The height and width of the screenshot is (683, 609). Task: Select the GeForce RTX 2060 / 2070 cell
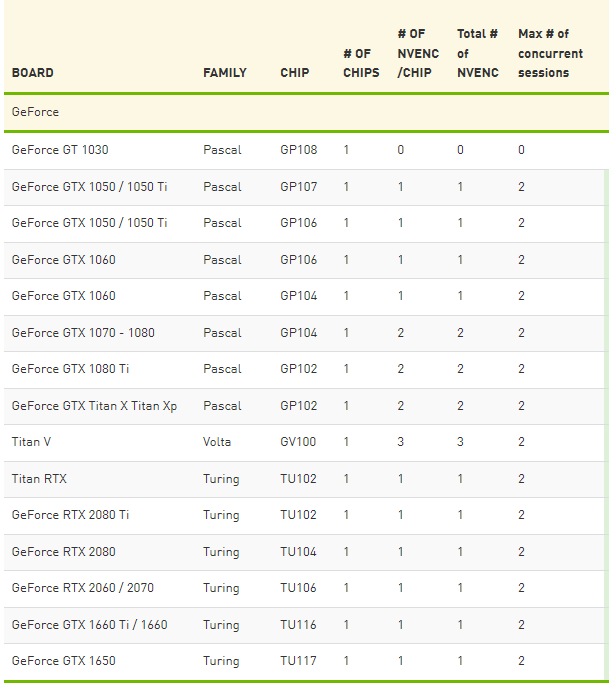click(x=83, y=588)
